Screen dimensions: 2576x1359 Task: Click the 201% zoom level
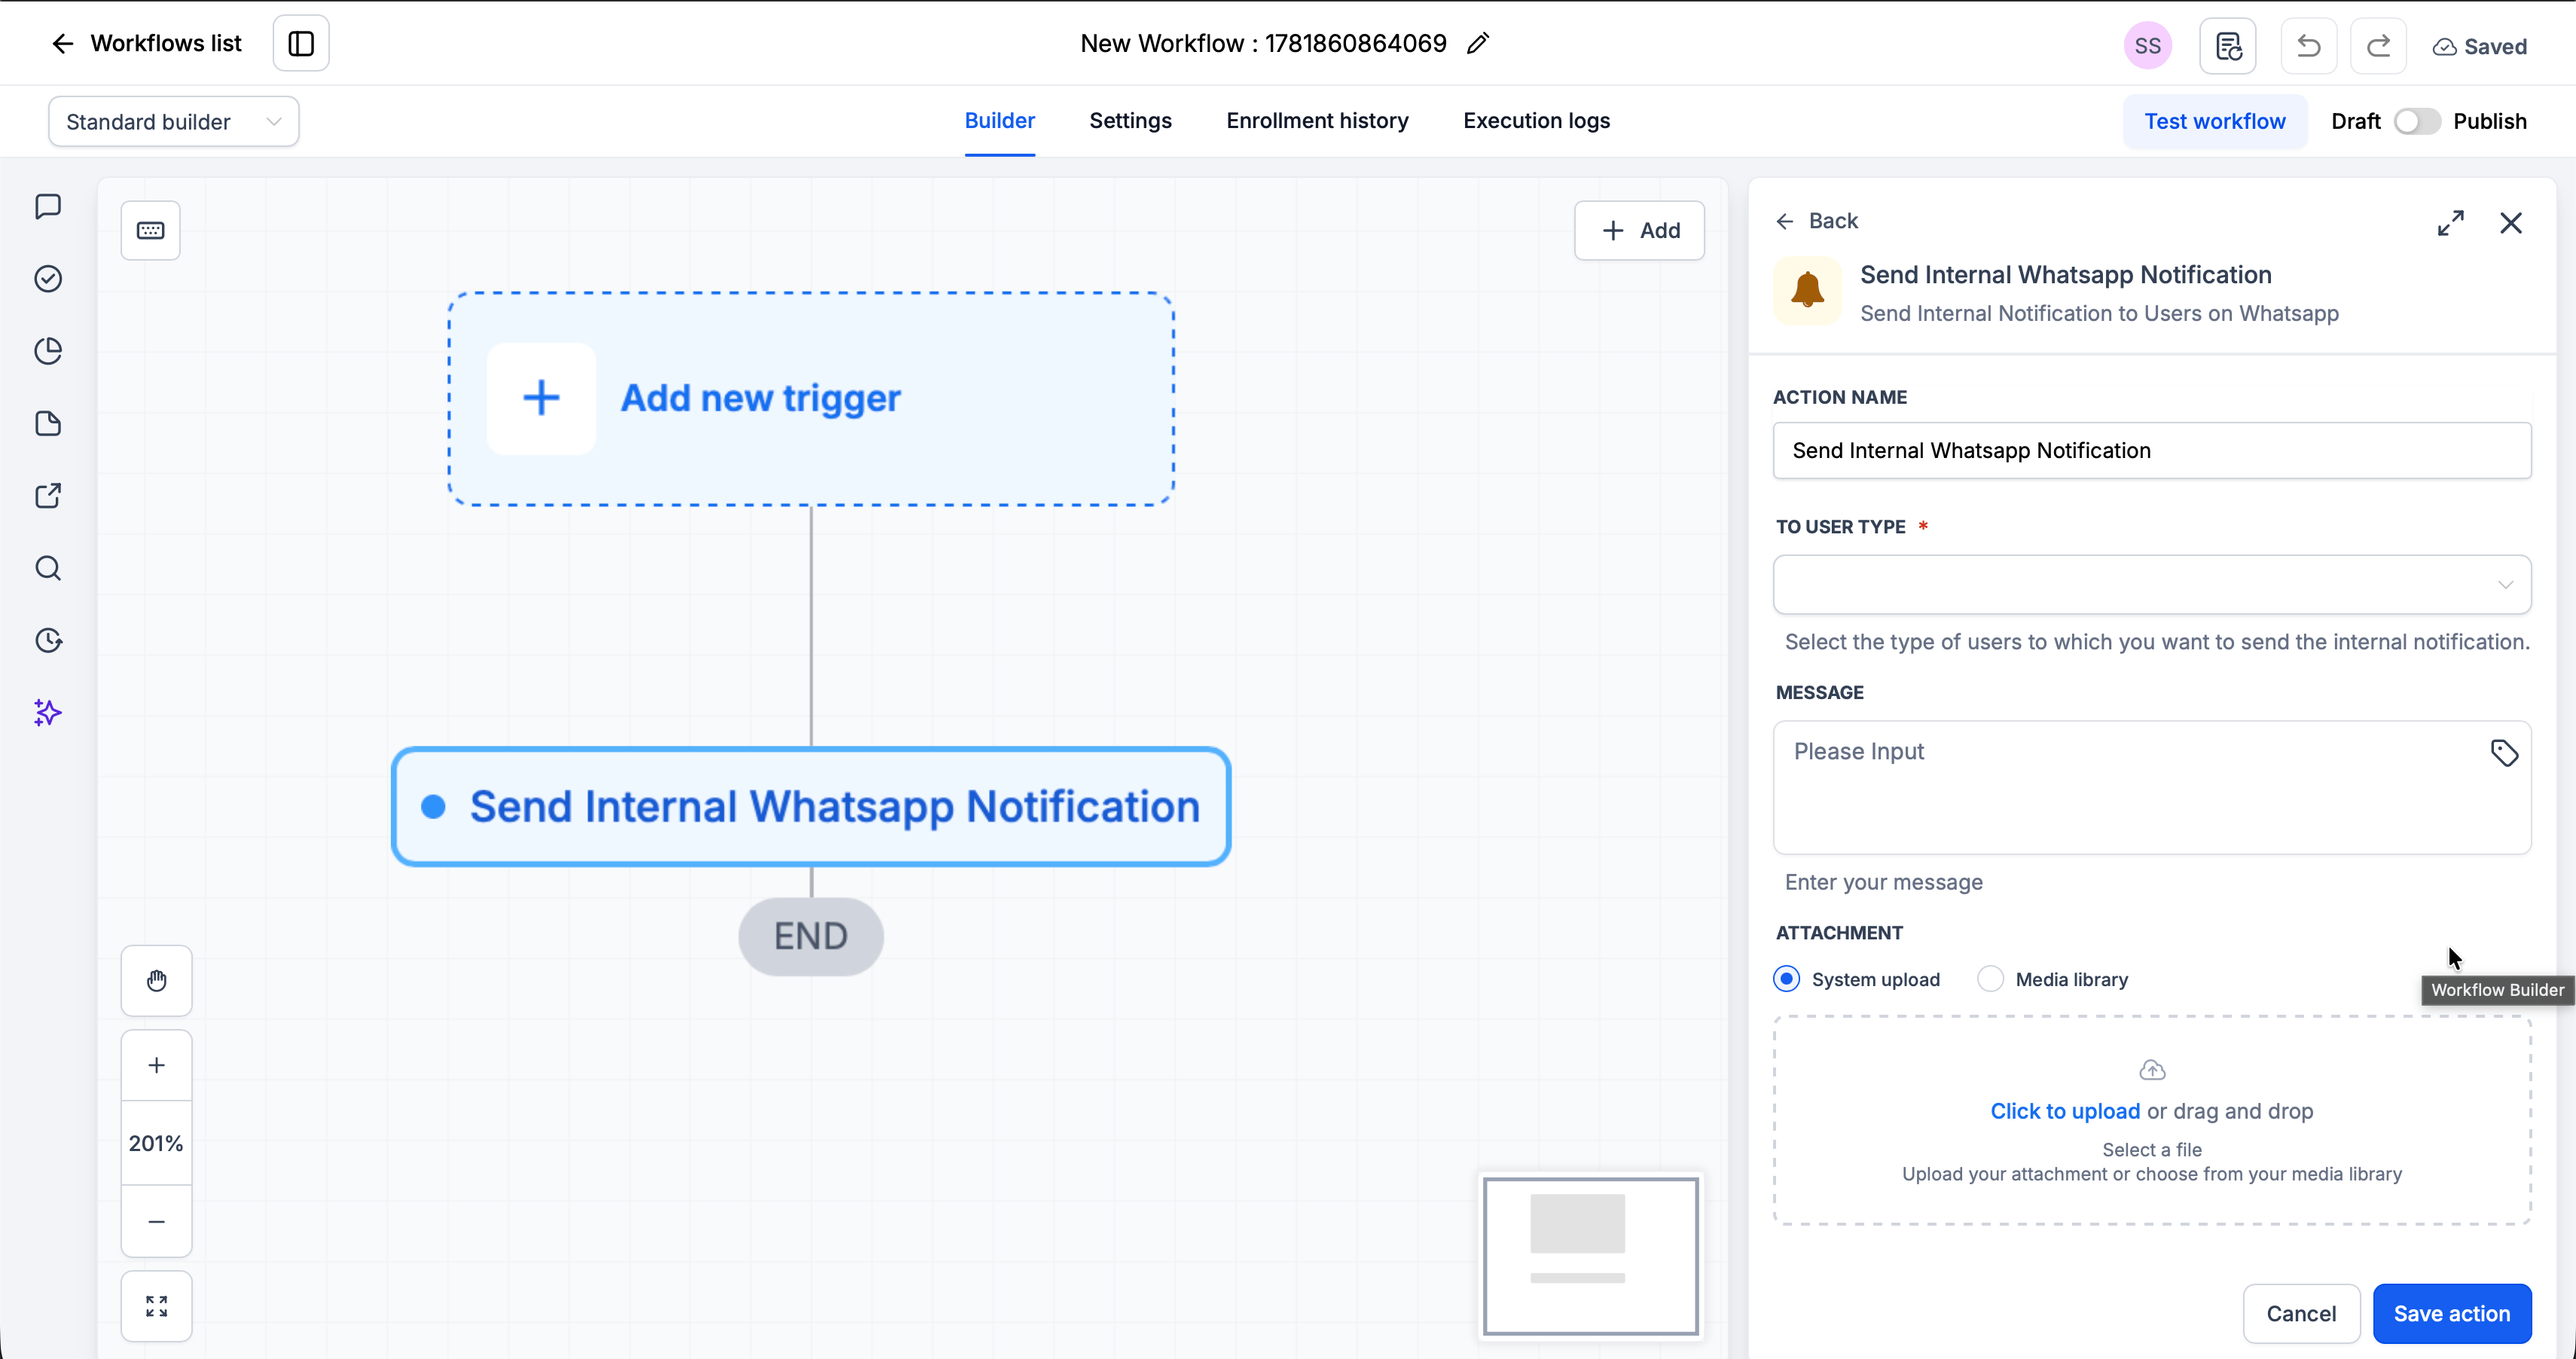point(157,1144)
